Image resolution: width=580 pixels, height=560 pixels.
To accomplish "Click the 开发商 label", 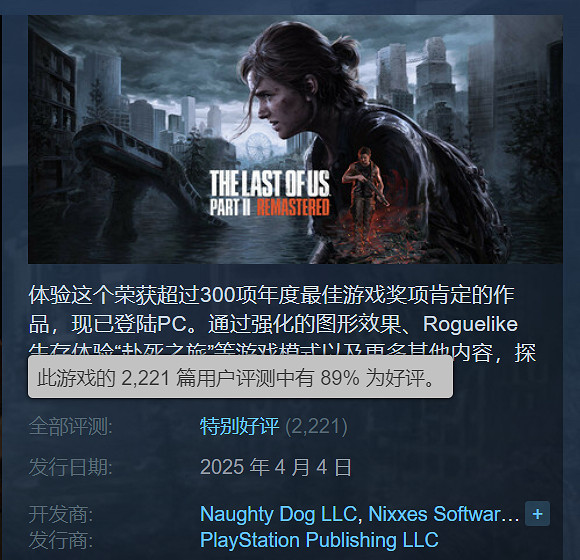I will coord(61,514).
